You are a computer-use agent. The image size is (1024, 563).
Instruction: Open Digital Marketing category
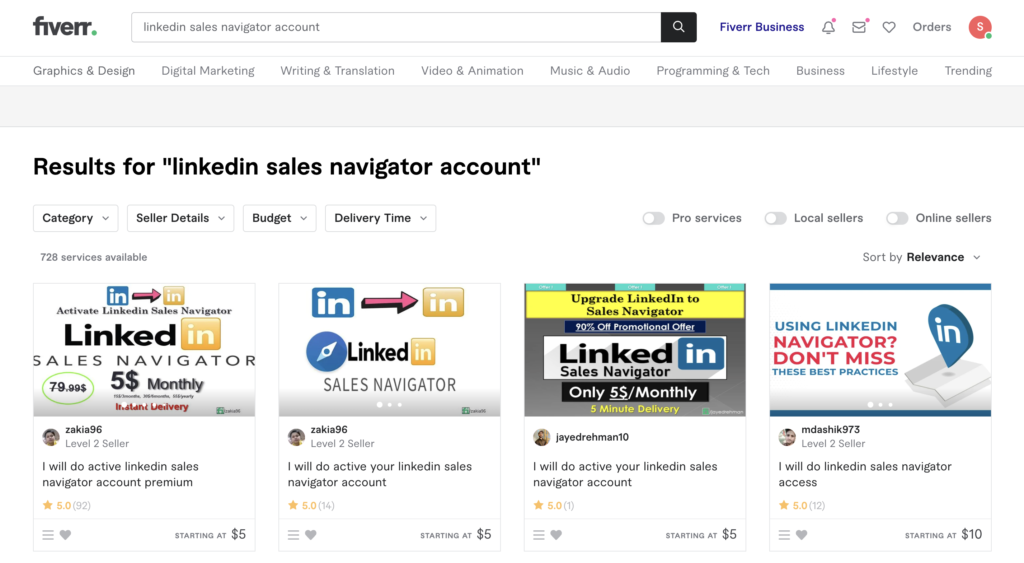[x=208, y=71]
